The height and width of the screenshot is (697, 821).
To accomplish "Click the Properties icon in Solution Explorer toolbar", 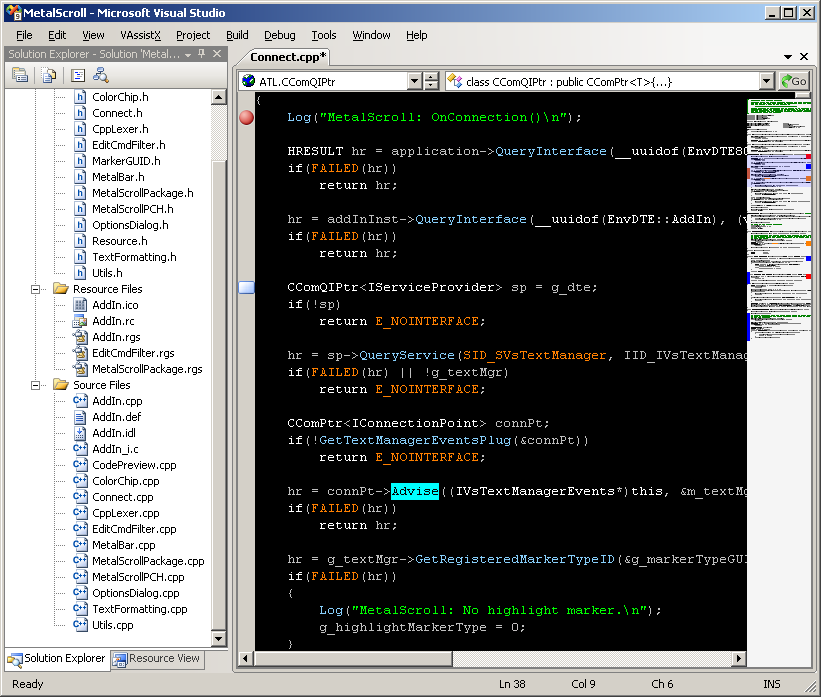I will point(20,76).
